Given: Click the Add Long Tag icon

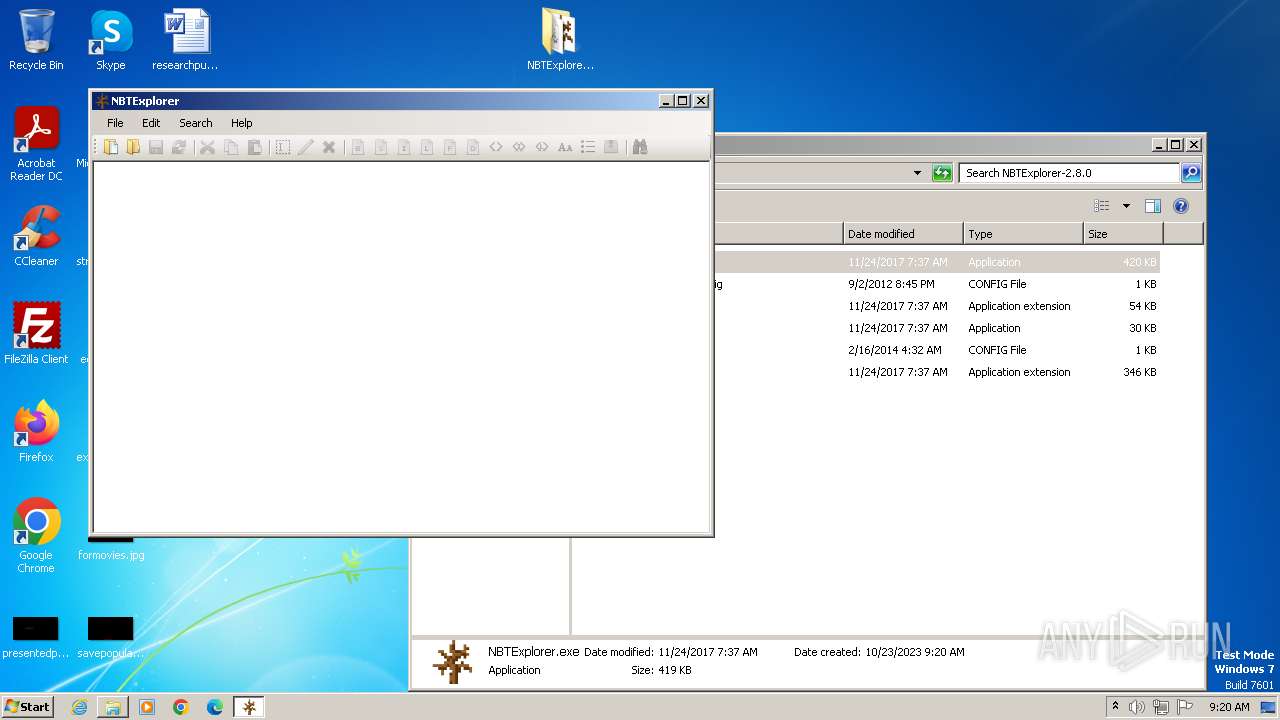Looking at the screenshot, I should pos(426,147).
